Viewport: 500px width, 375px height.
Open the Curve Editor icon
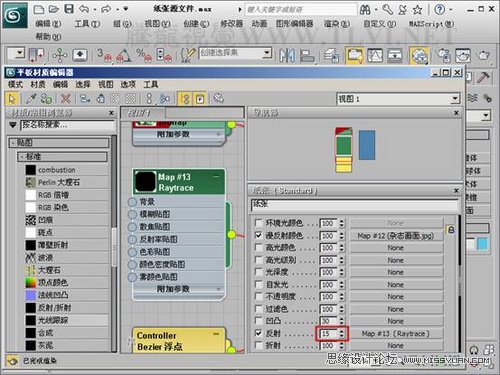[x=375, y=55]
